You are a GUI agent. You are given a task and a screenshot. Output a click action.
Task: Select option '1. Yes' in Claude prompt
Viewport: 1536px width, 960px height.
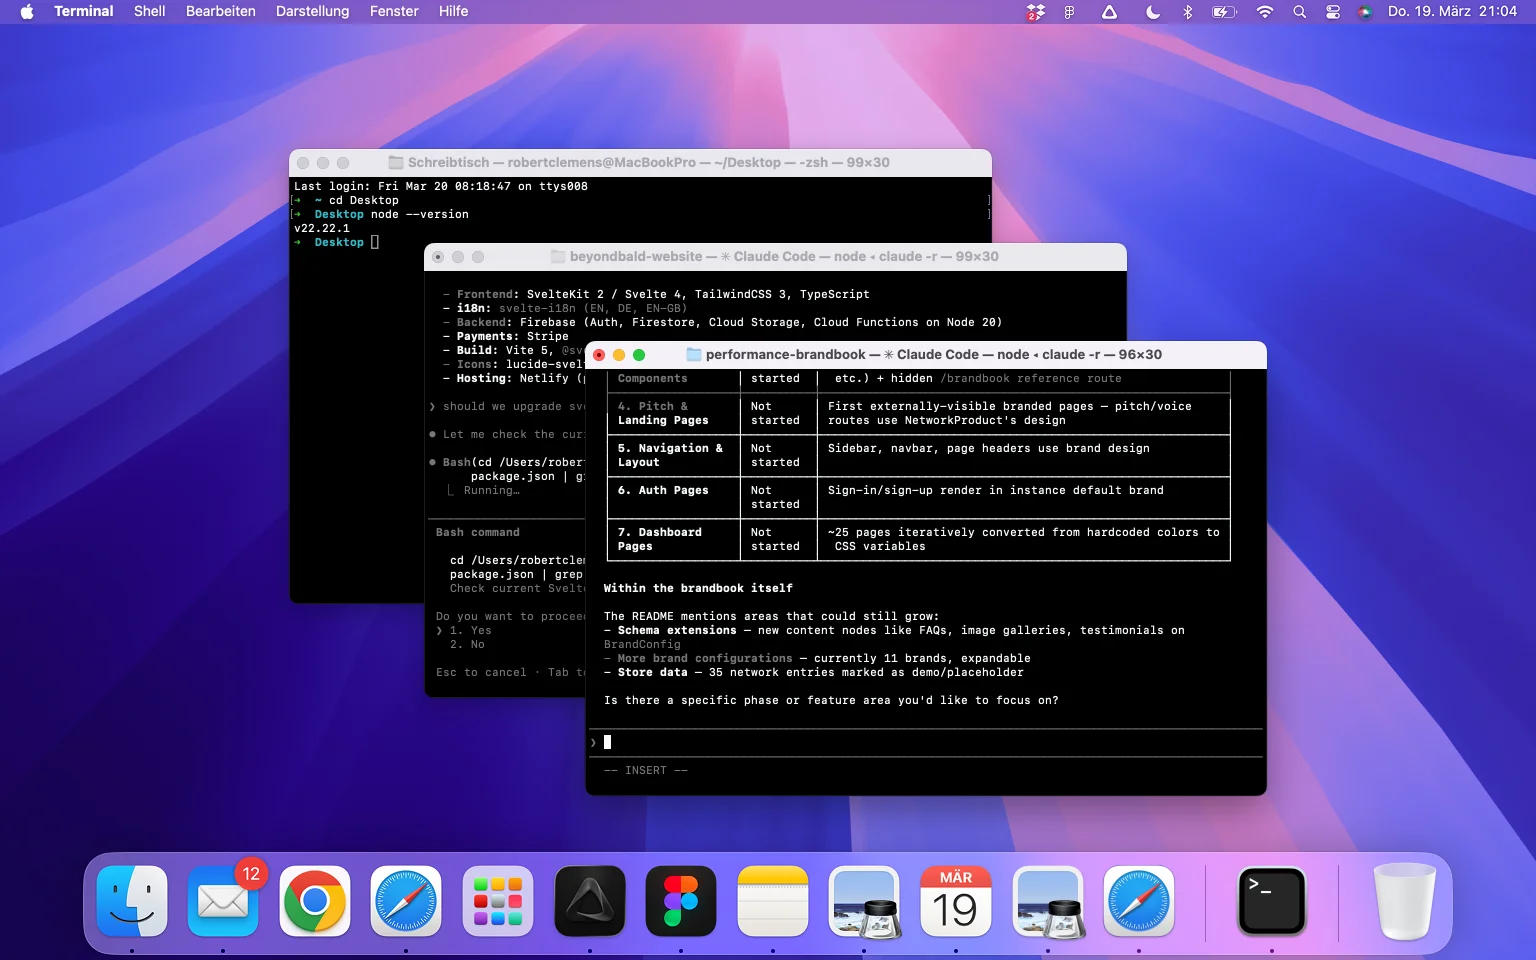coord(471,631)
